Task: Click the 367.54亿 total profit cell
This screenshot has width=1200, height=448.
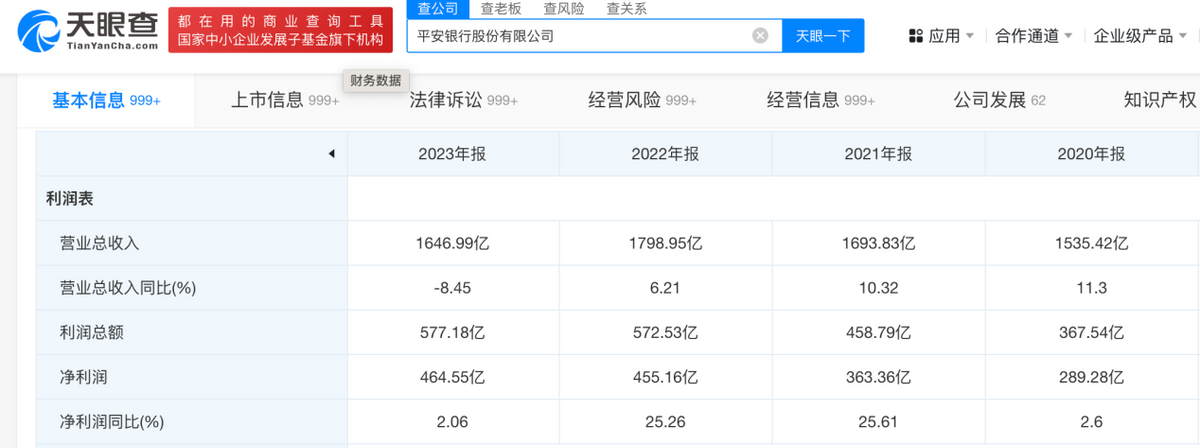Action: pyautogui.click(x=1092, y=332)
